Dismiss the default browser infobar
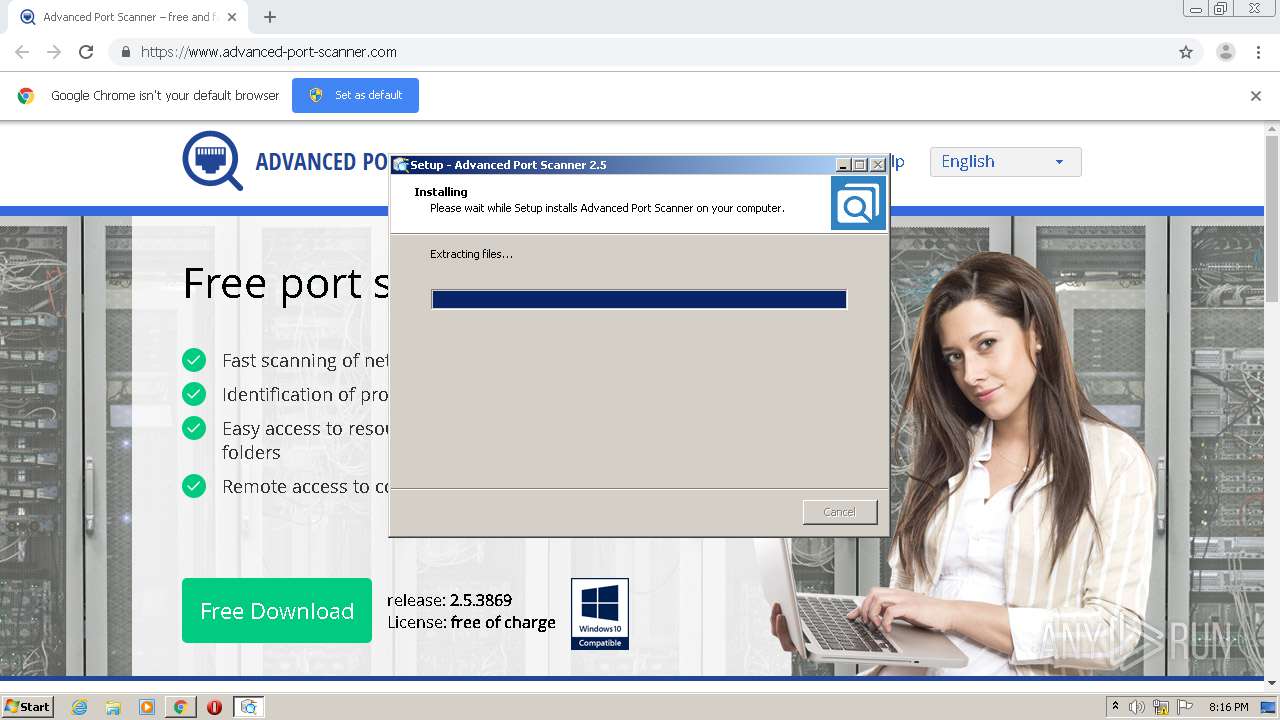The width and height of the screenshot is (1280, 720). (x=1256, y=96)
